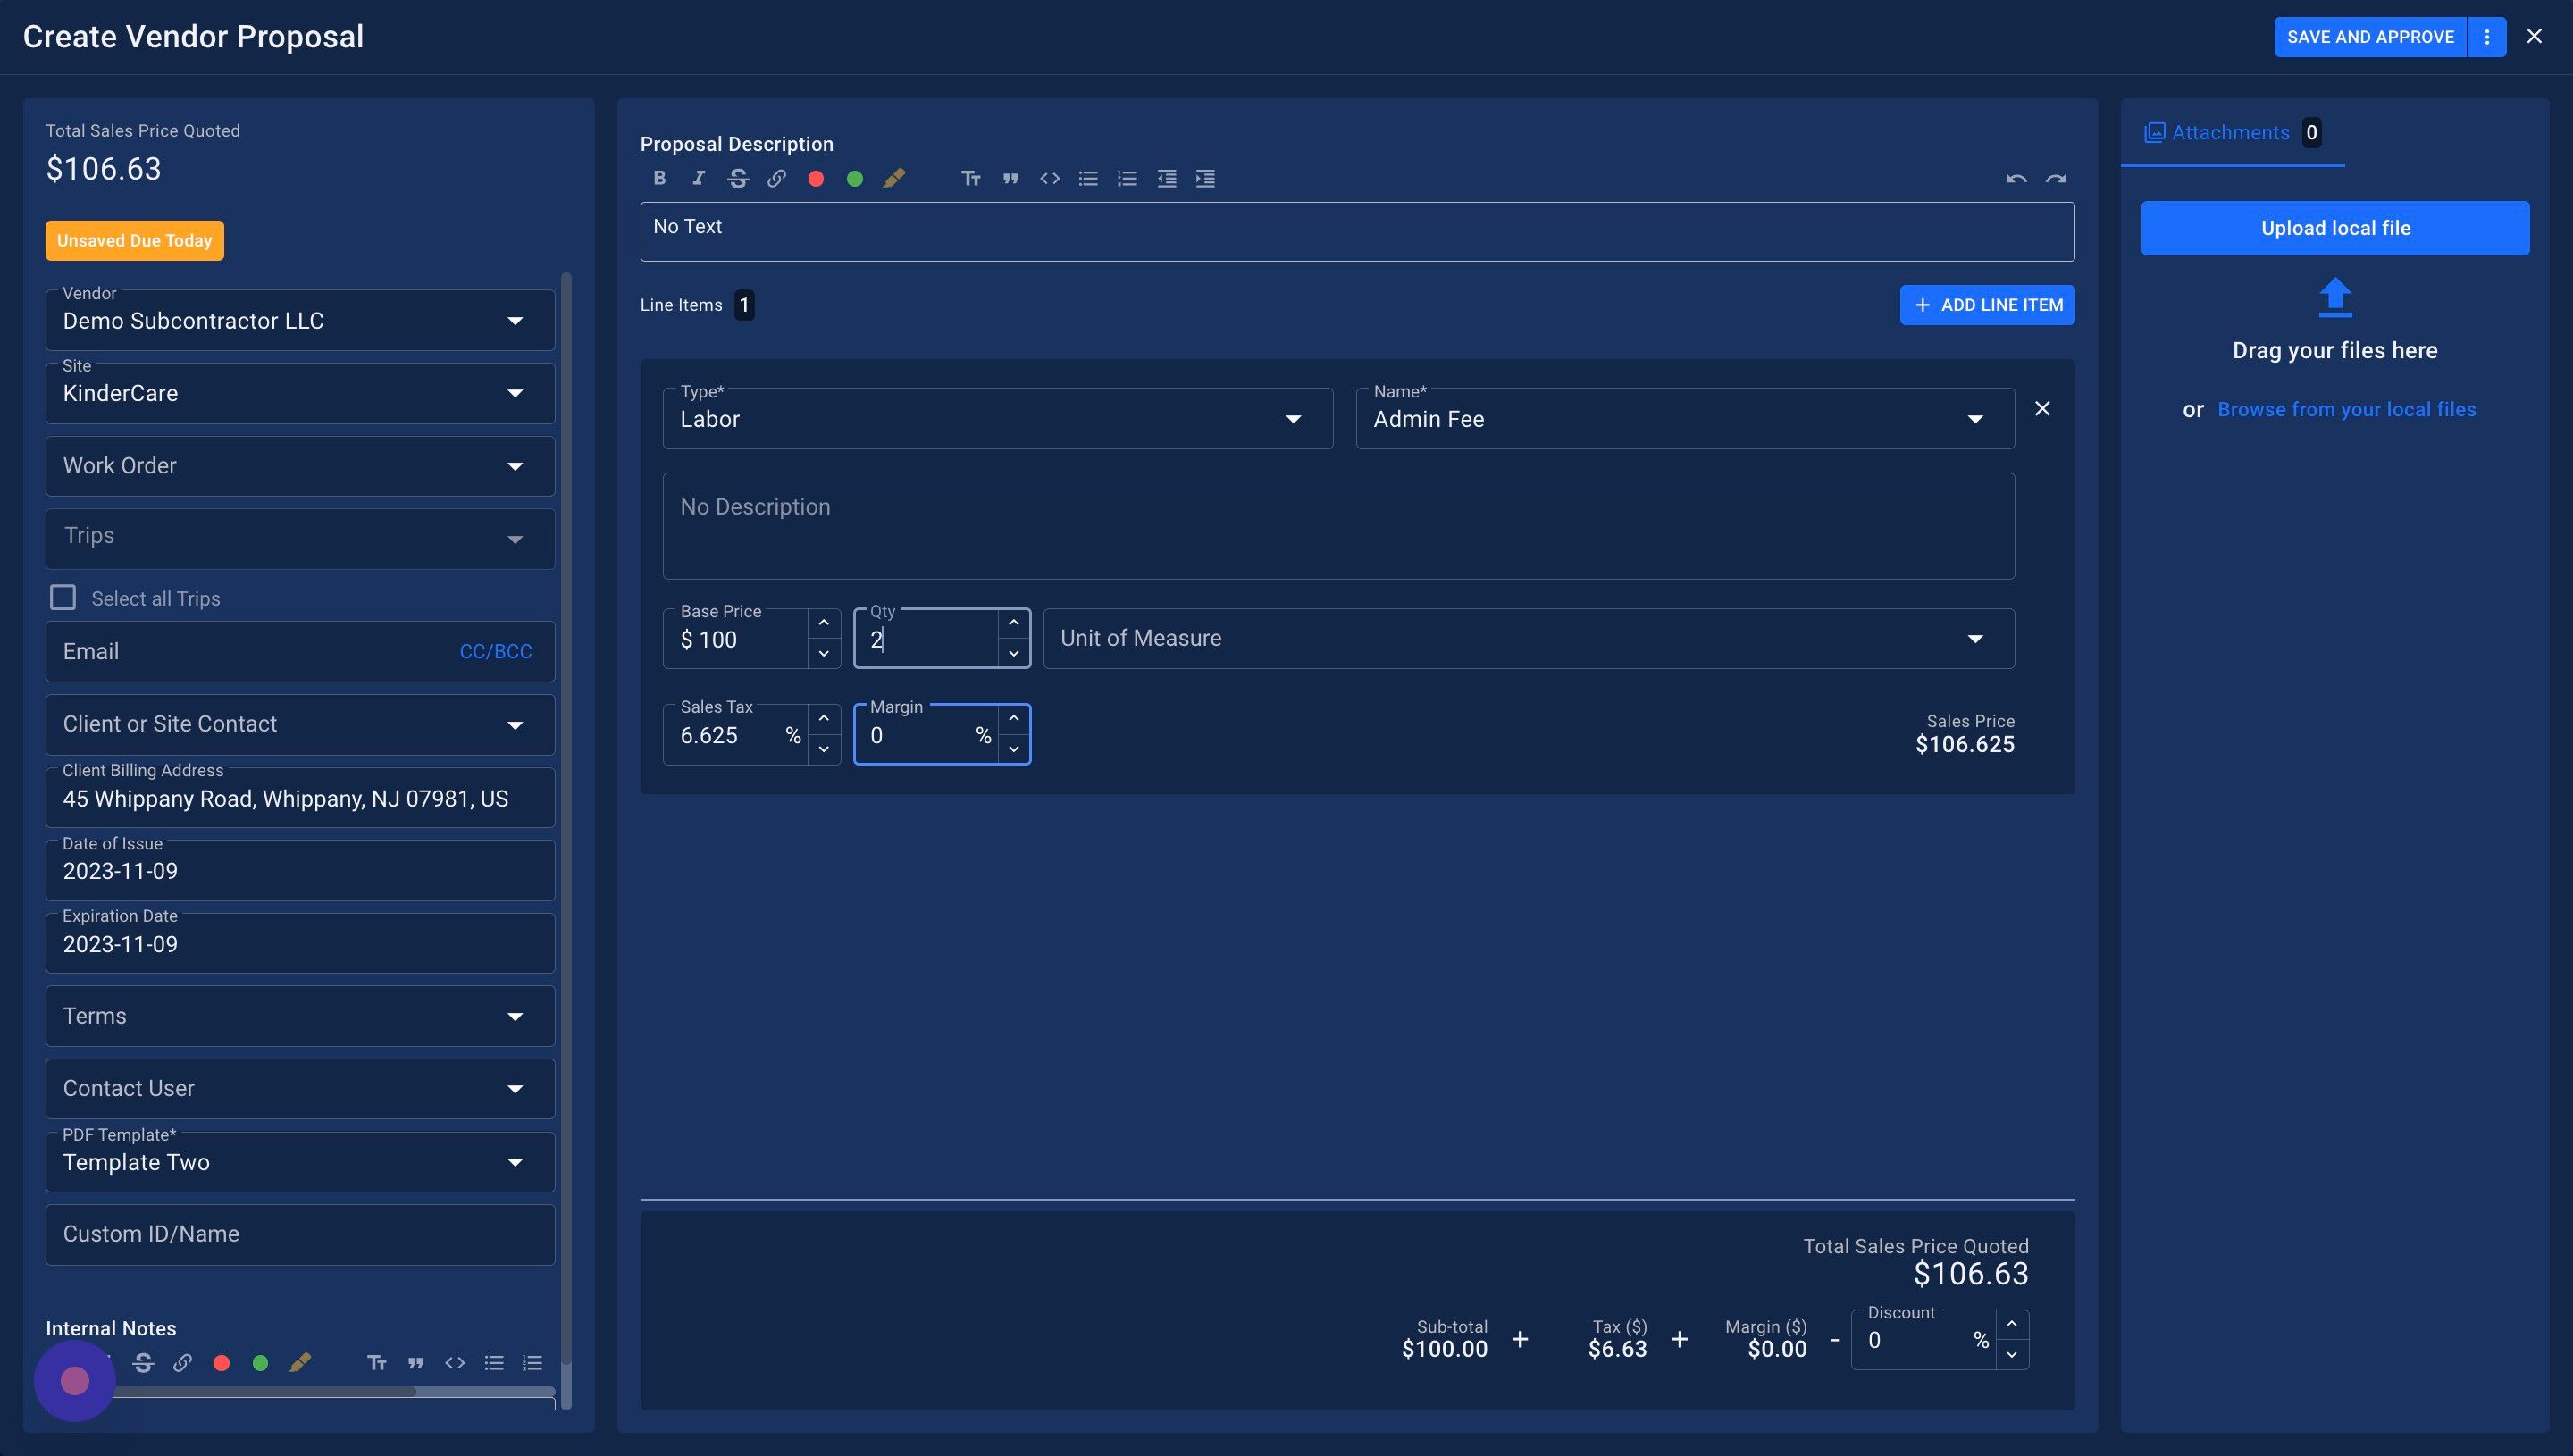Apply strikethrough in Proposal Description toolbar

(x=738, y=178)
